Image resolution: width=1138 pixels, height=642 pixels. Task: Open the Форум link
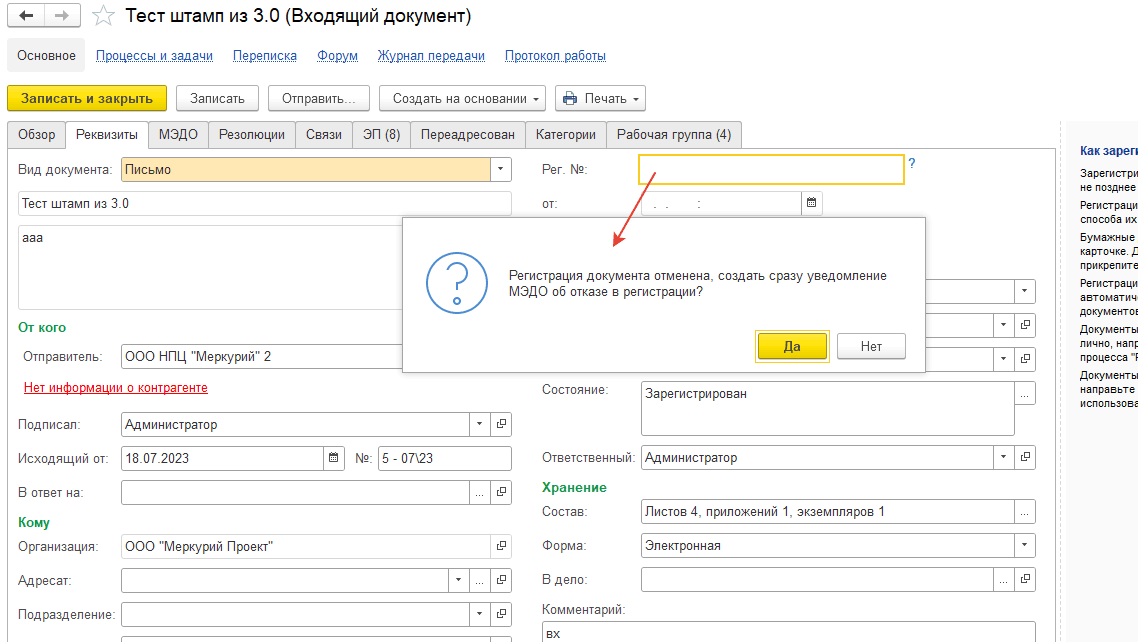tap(337, 56)
